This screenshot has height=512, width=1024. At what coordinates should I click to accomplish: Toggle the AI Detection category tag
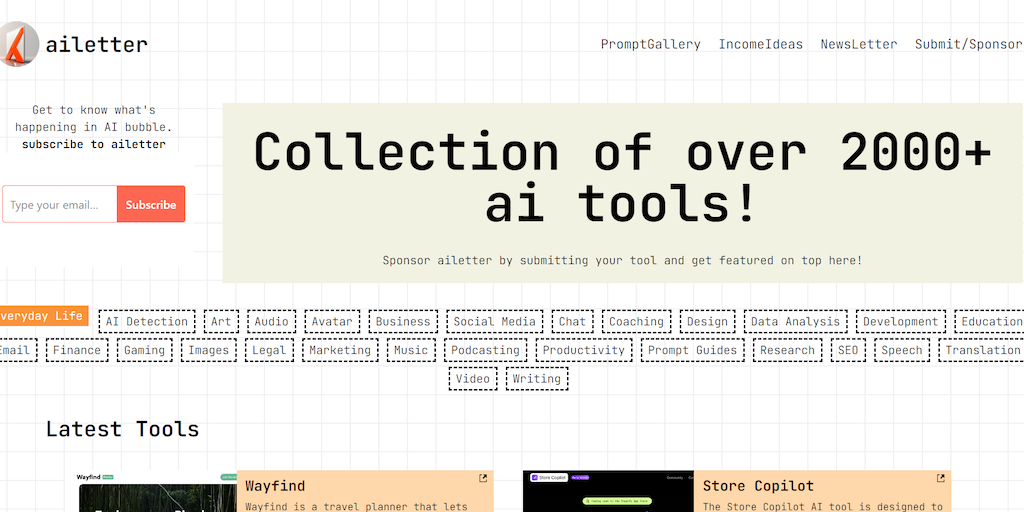(147, 322)
